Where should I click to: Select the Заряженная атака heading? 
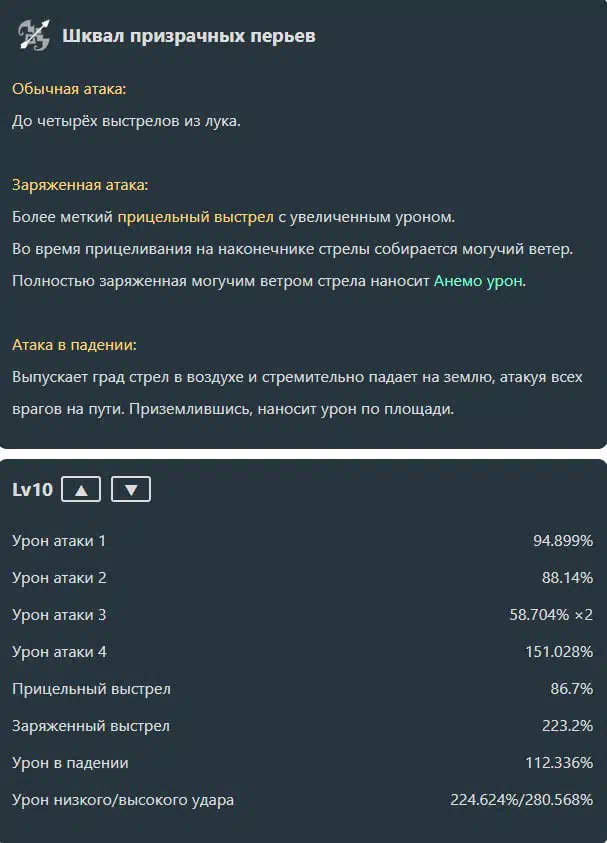[80, 185]
